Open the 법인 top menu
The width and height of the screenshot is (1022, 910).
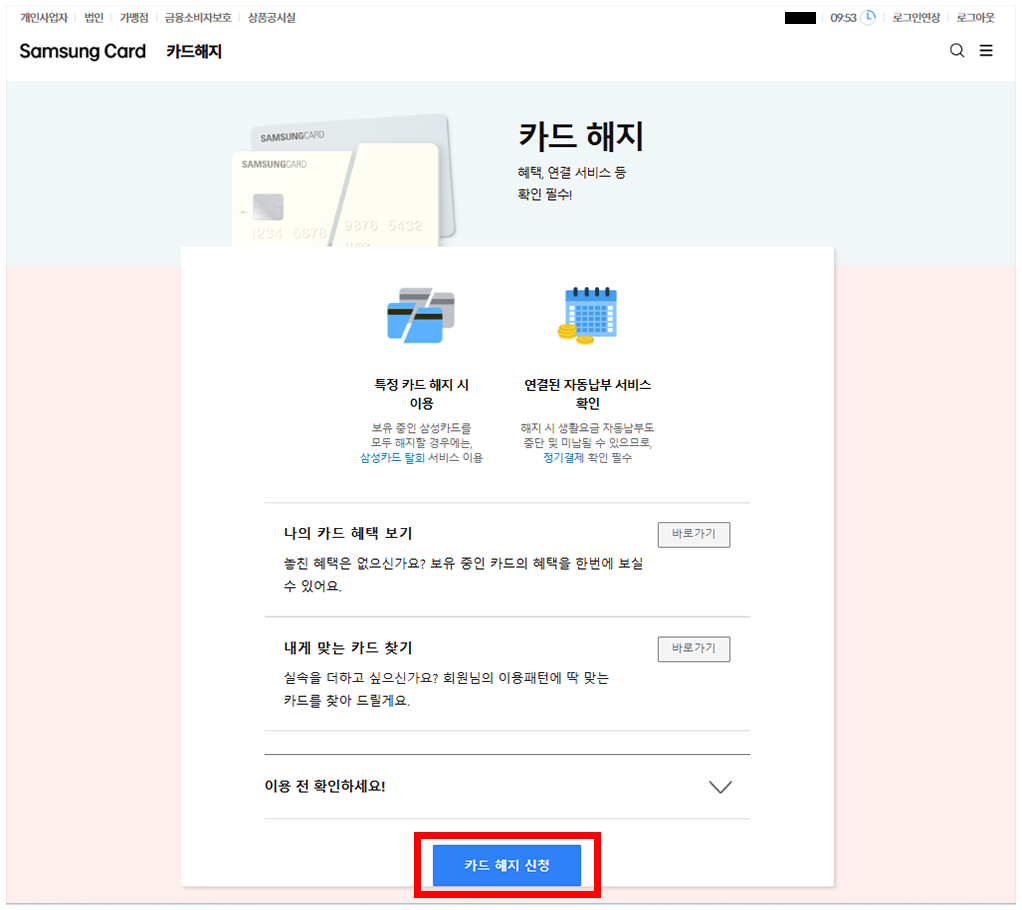[x=94, y=18]
